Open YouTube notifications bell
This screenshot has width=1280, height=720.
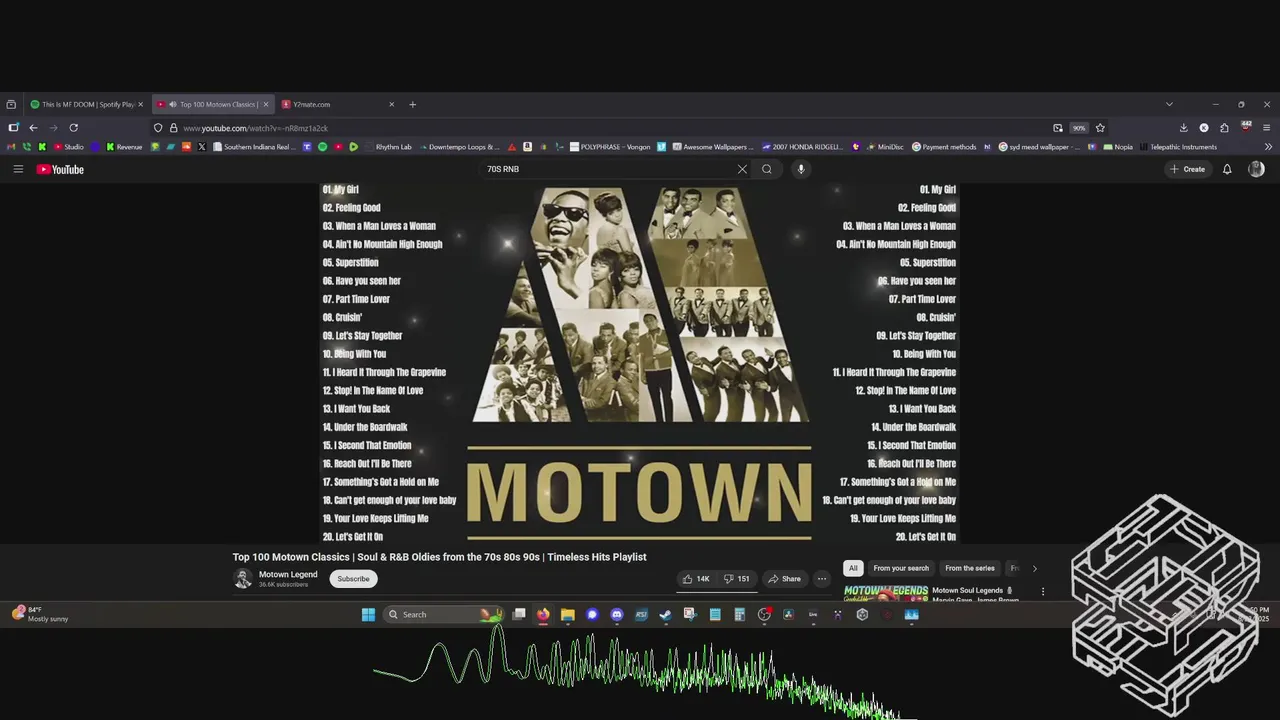(x=1227, y=169)
